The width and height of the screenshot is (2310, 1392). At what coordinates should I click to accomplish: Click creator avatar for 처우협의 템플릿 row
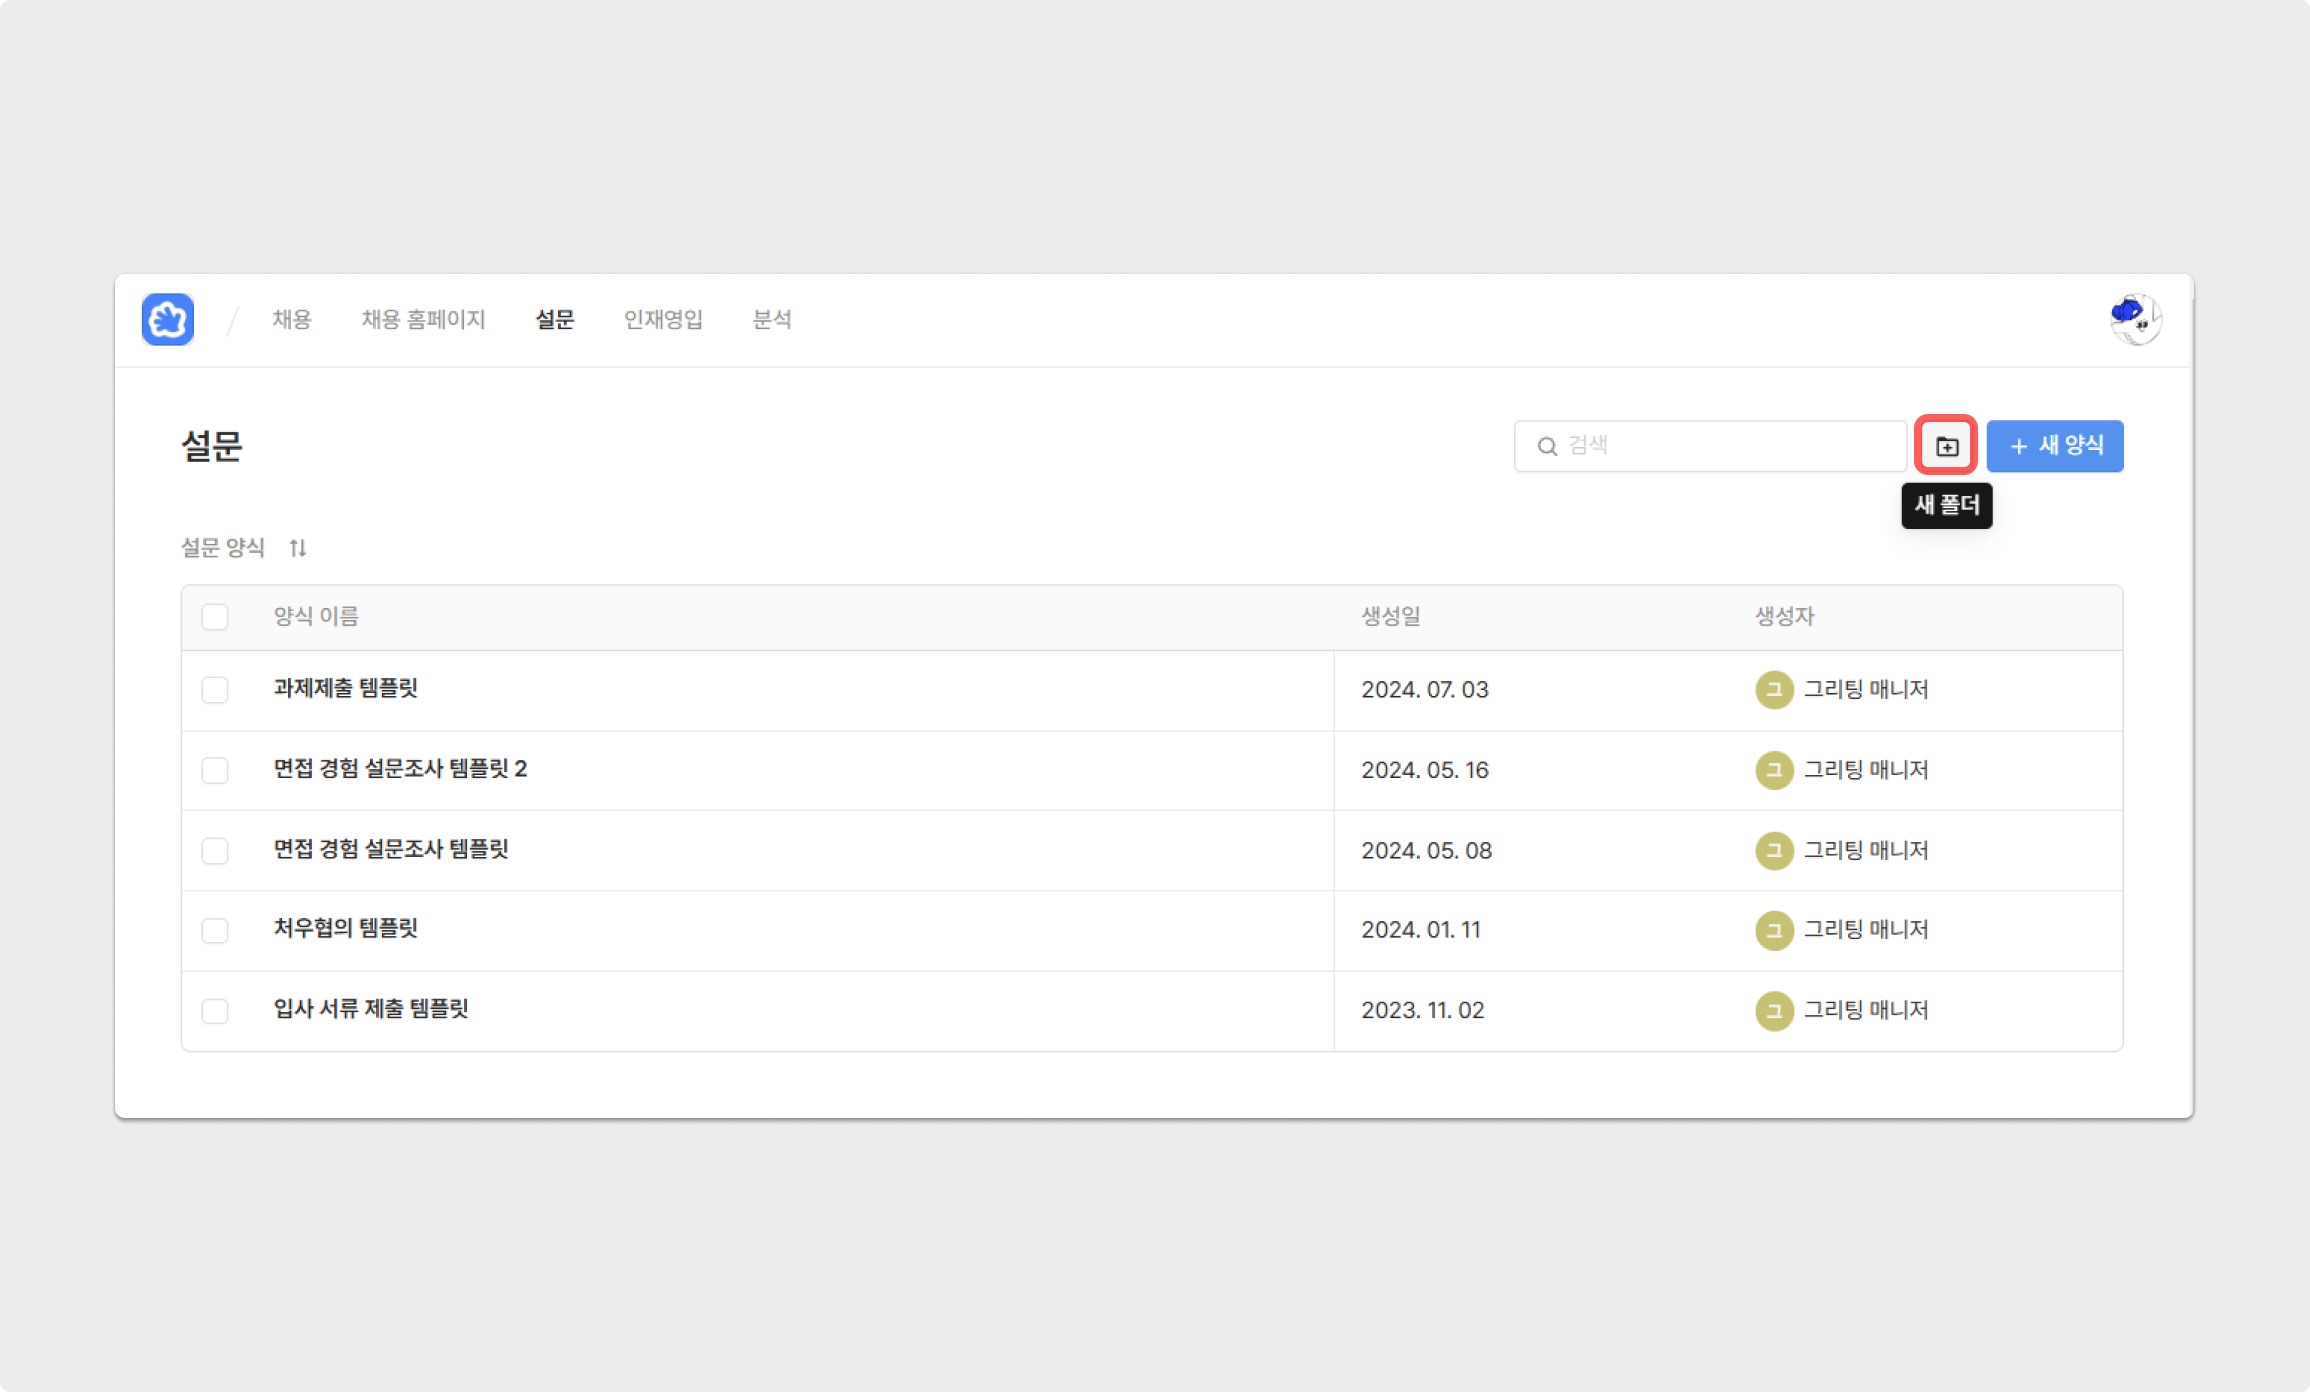click(x=1774, y=930)
